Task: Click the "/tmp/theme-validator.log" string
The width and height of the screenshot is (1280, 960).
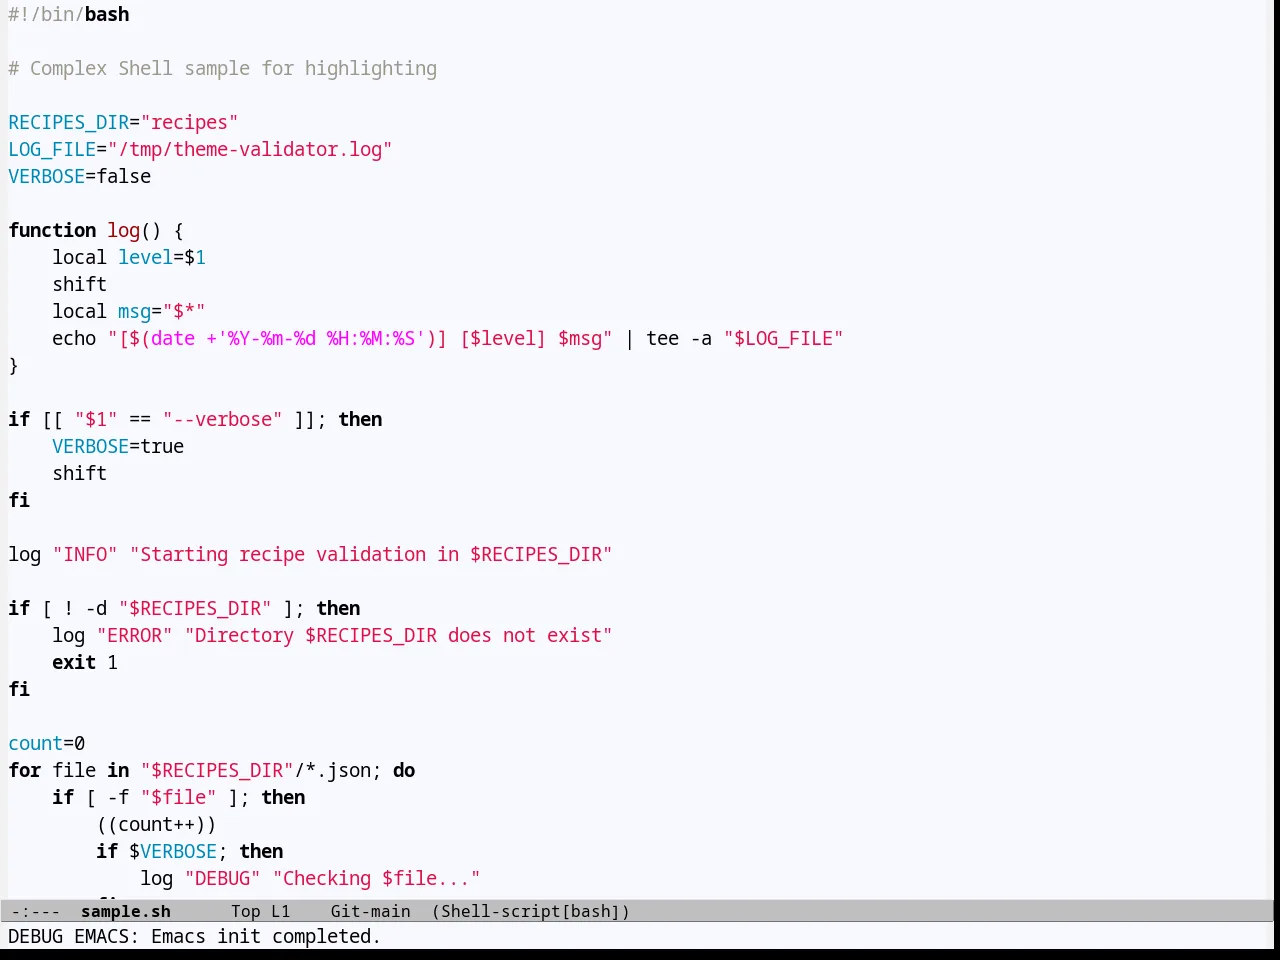Action: point(250,149)
